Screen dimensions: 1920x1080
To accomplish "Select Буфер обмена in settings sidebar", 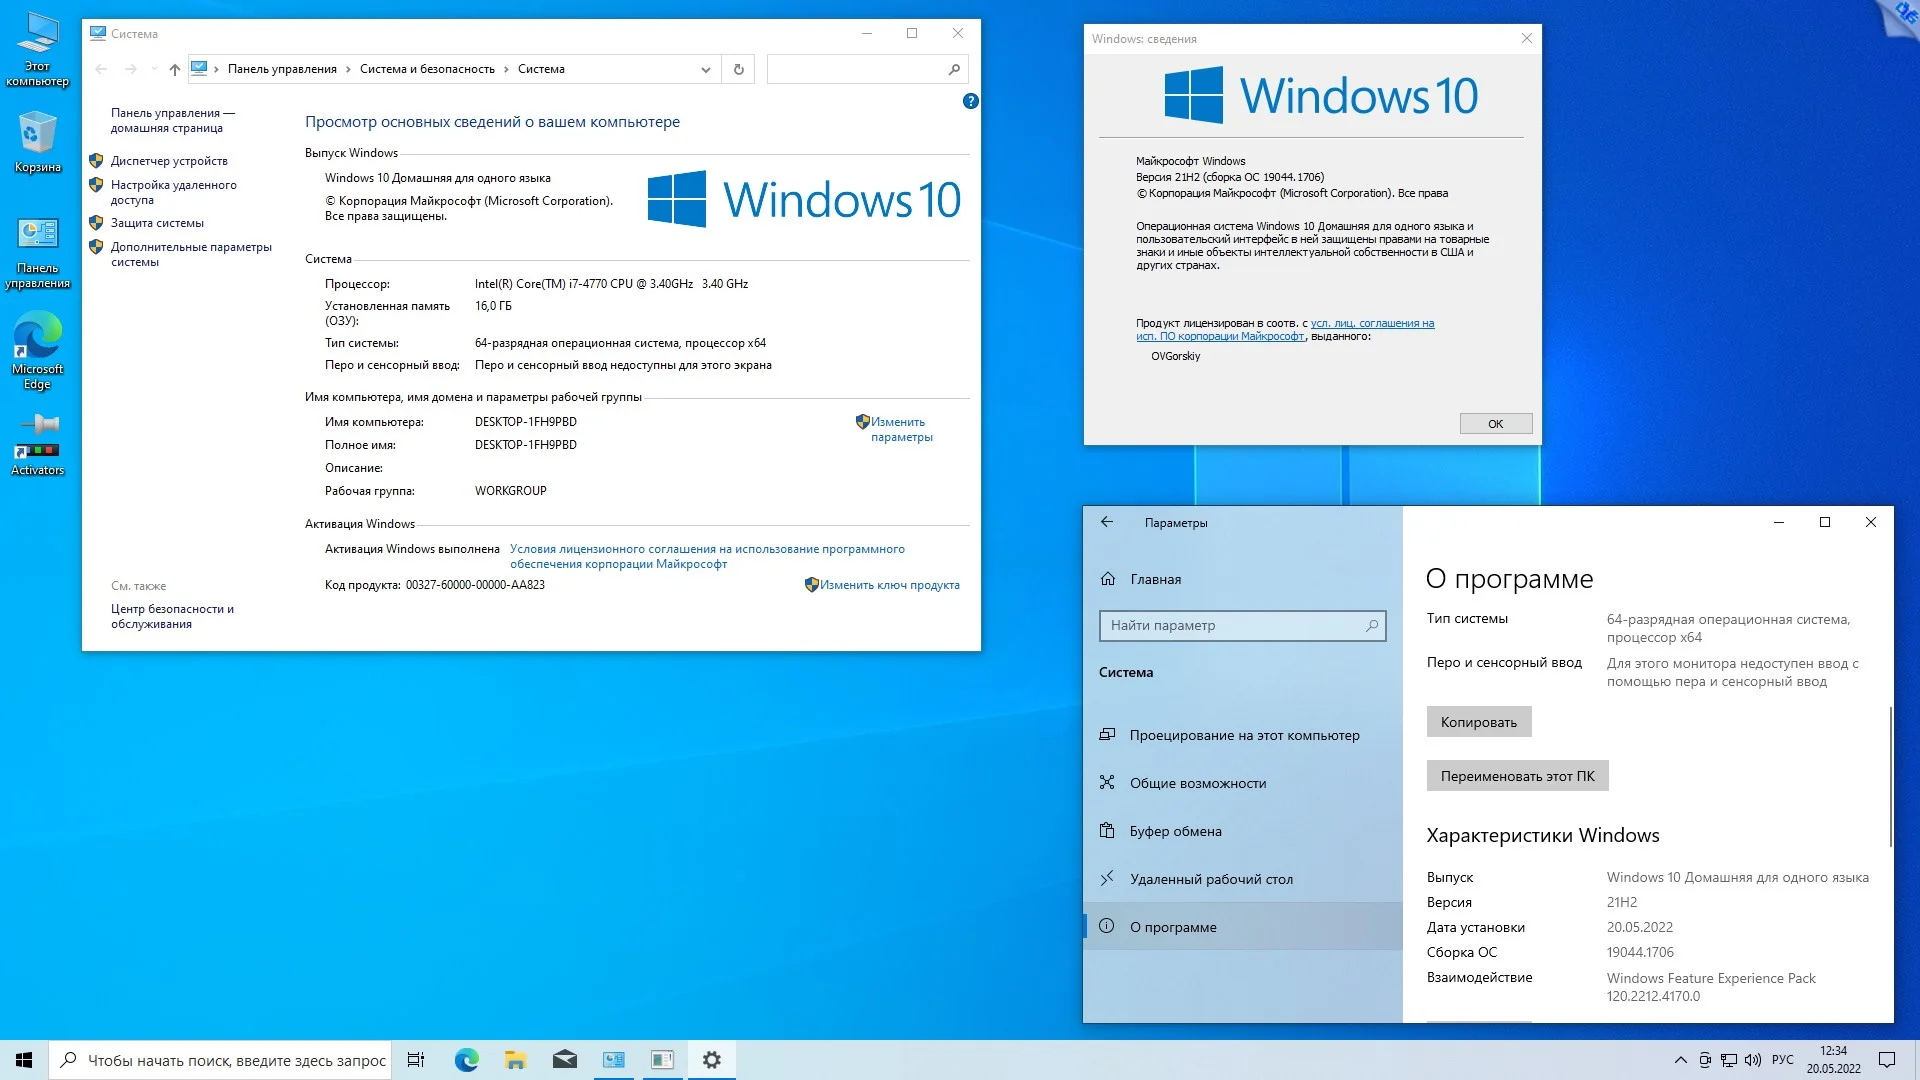I will coord(1175,831).
